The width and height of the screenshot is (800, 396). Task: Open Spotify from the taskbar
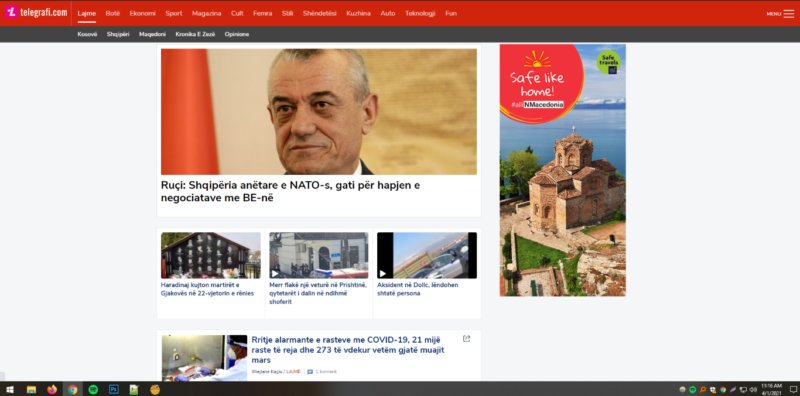(x=93, y=389)
